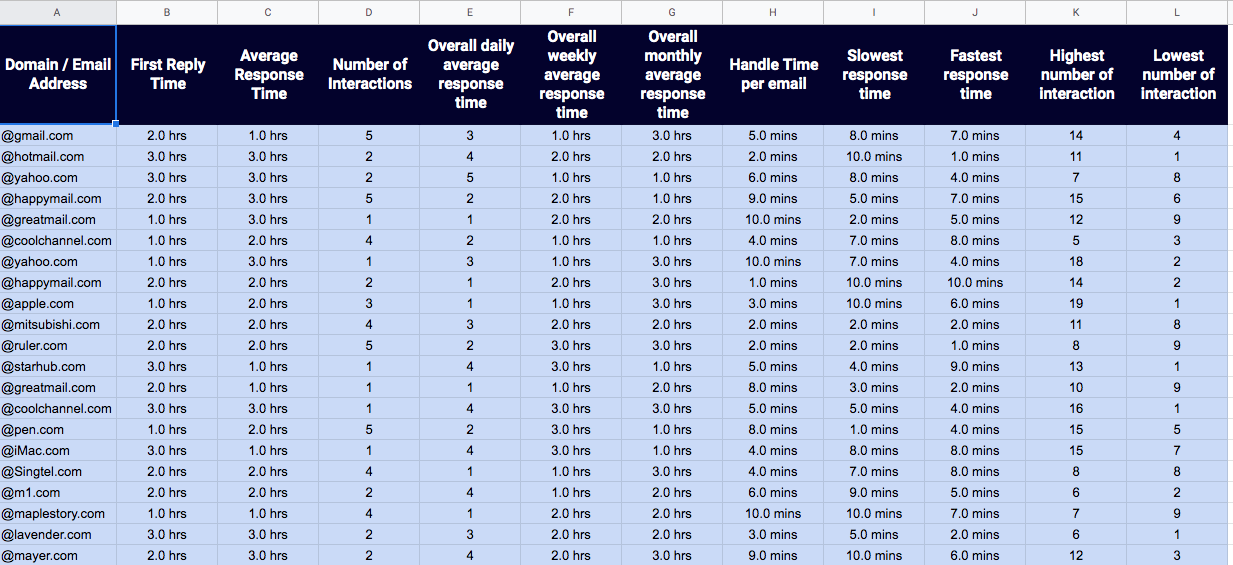Image resolution: width=1233 pixels, height=565 pixels.
Task: Click the 'Handle Time per email' header
Action: tap(773, 74)
